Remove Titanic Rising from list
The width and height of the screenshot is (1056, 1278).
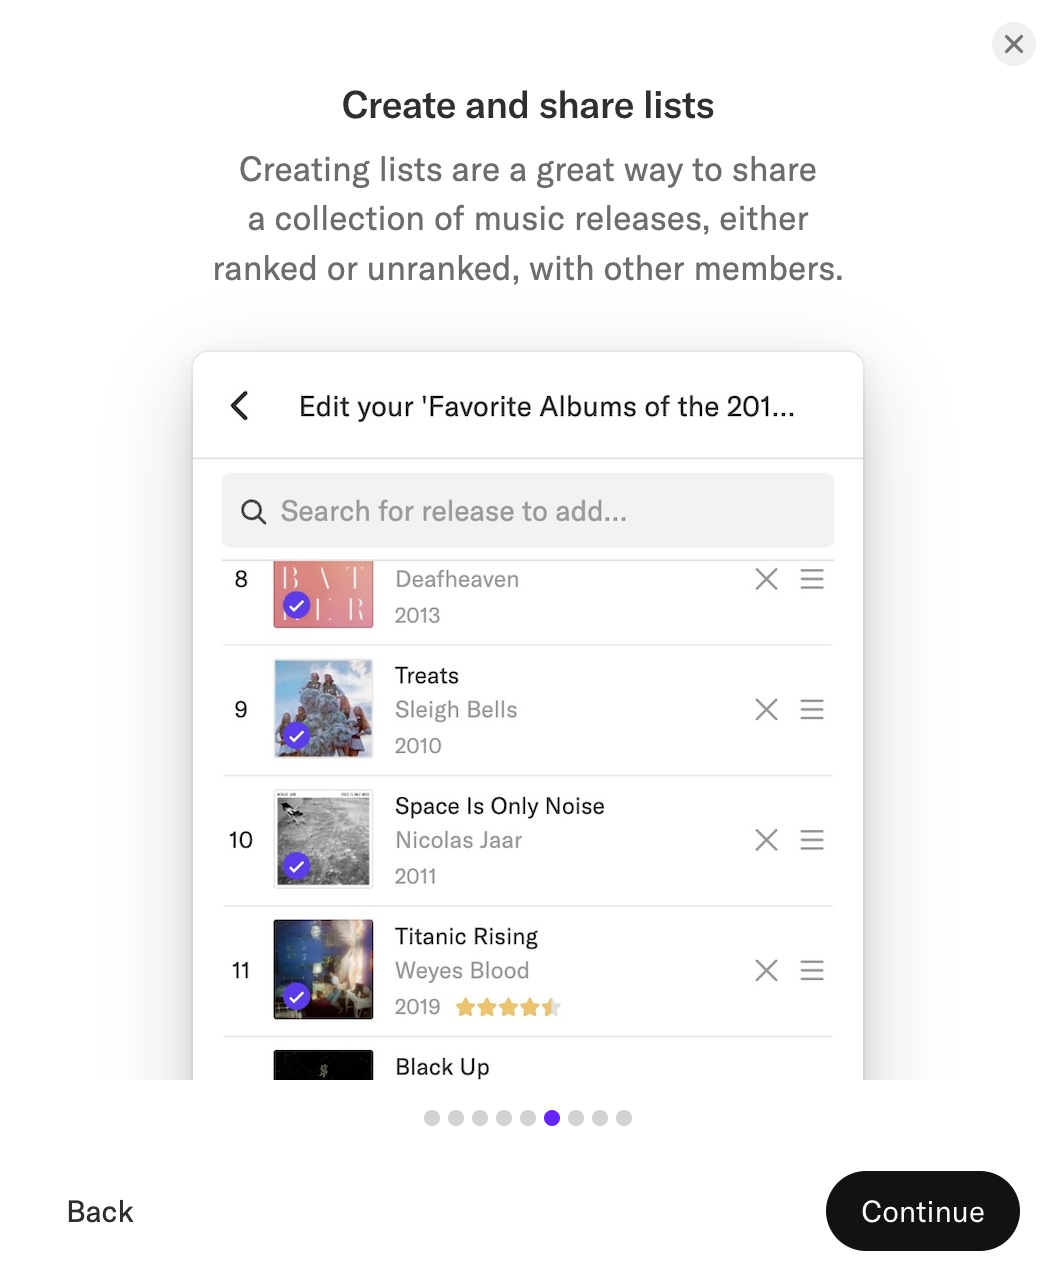766,970
